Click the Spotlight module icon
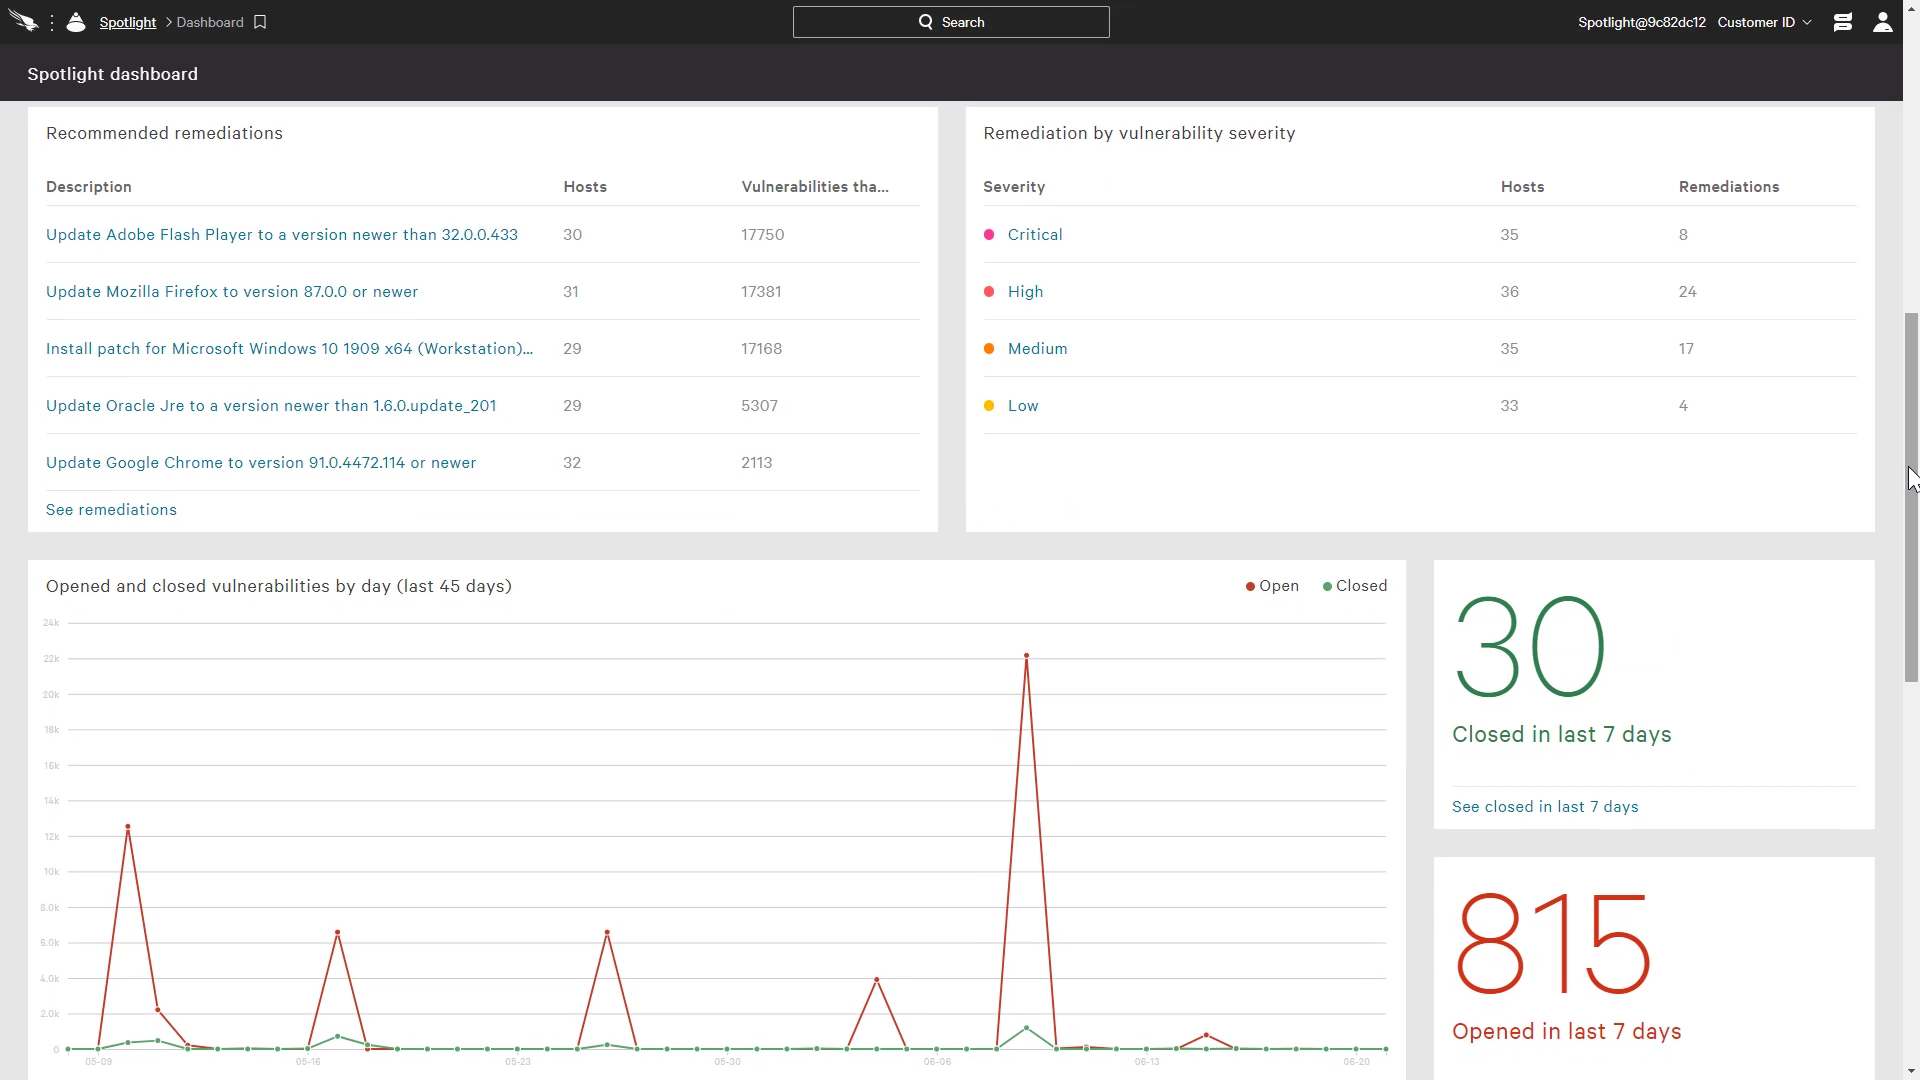1920x1080 pixels. point(76,22)
